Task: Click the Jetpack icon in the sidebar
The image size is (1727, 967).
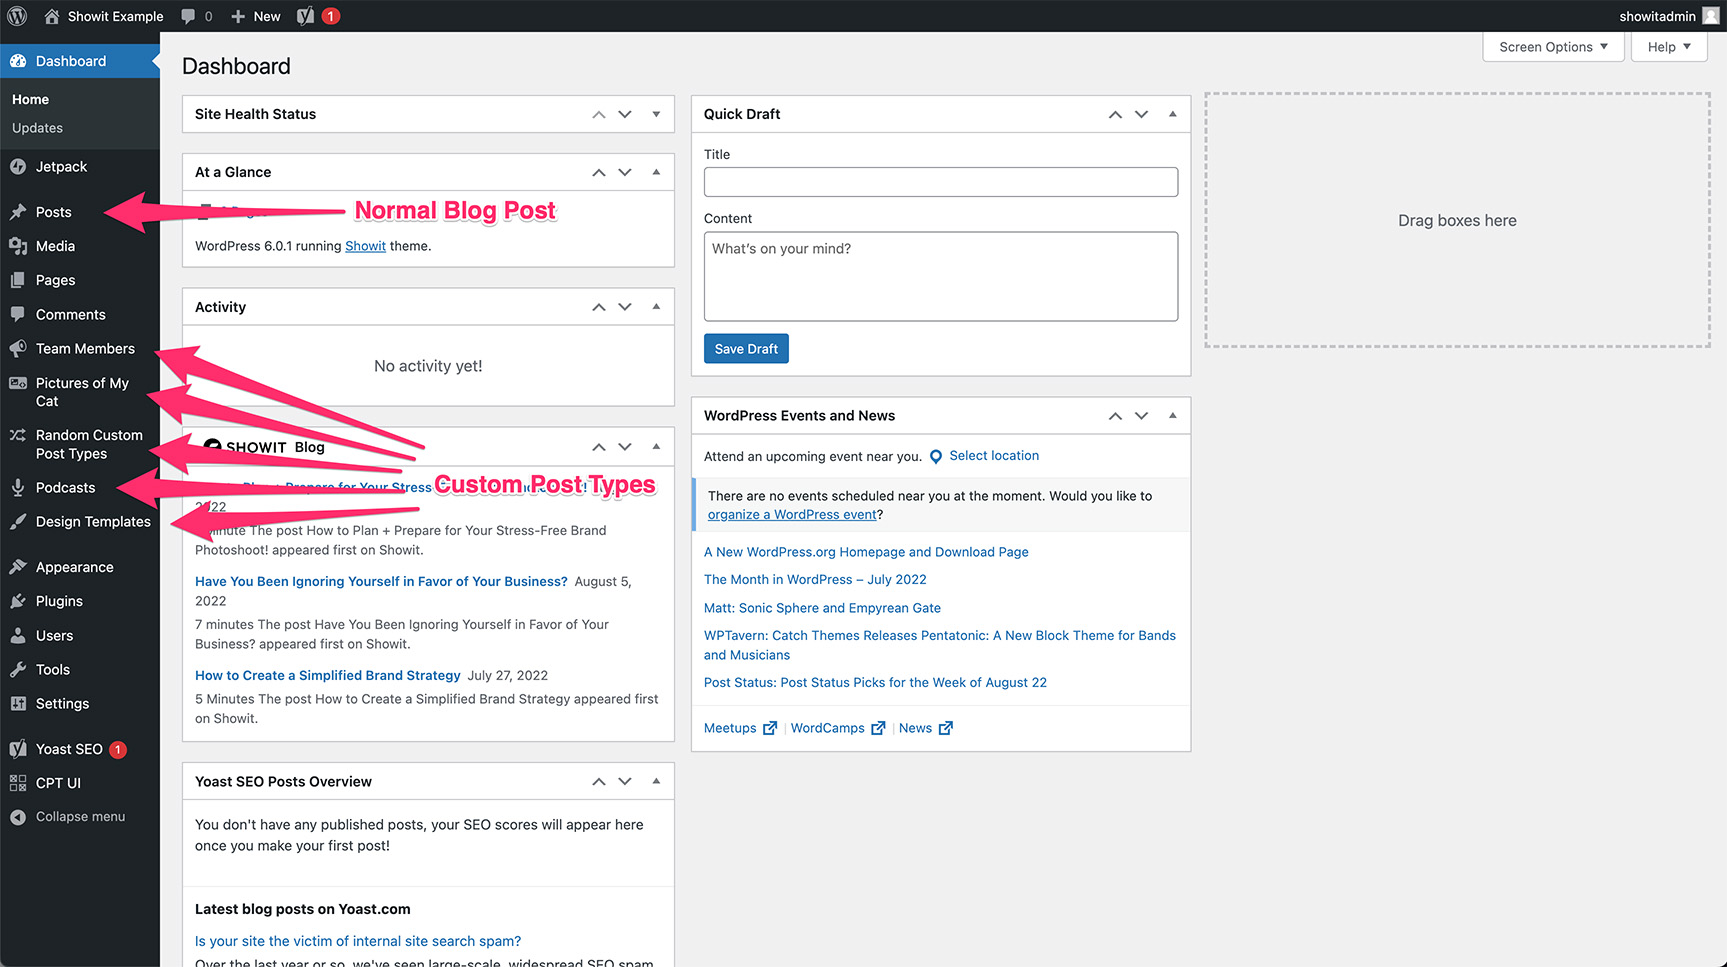Action: point(18,166)
